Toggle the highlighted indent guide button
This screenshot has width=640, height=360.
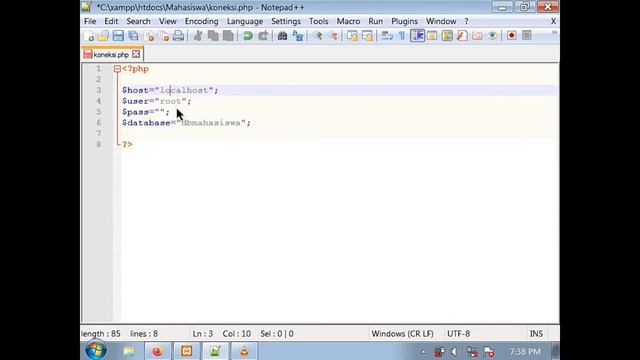point(417,36)
